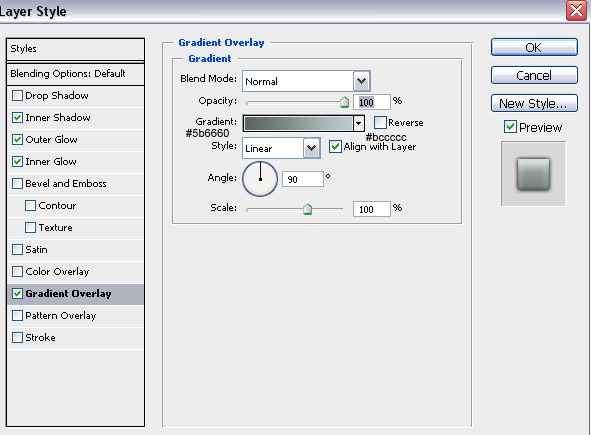Click the Opacity value field
This screenshot has width=591, height=435.
(372, 102)
